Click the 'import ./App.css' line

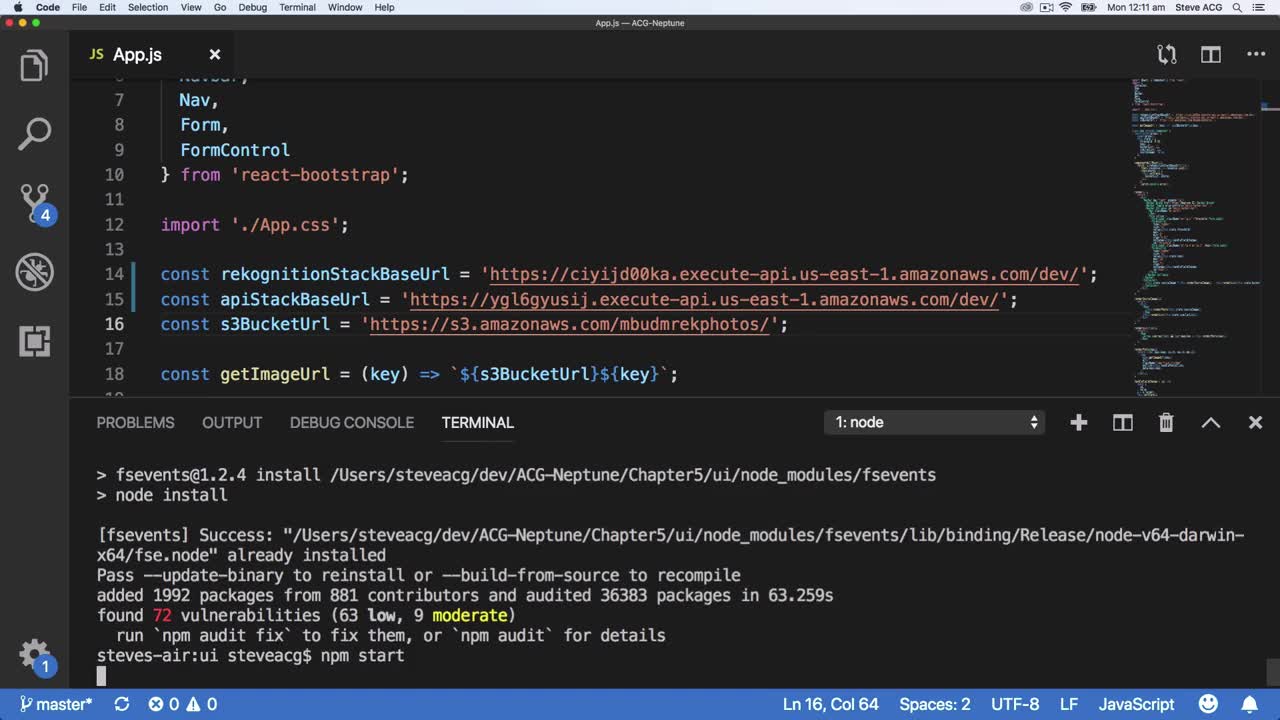pos(255,225)
